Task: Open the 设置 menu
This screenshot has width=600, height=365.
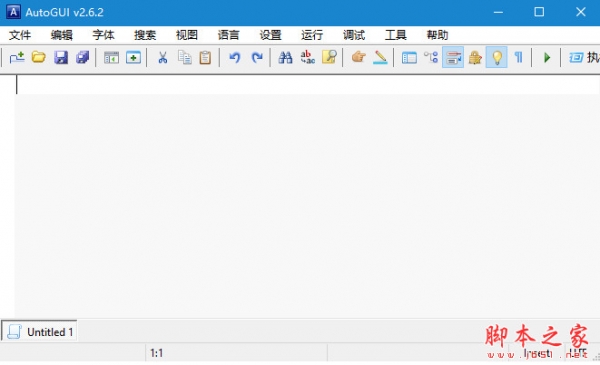Action: click(x=270, y=35)
